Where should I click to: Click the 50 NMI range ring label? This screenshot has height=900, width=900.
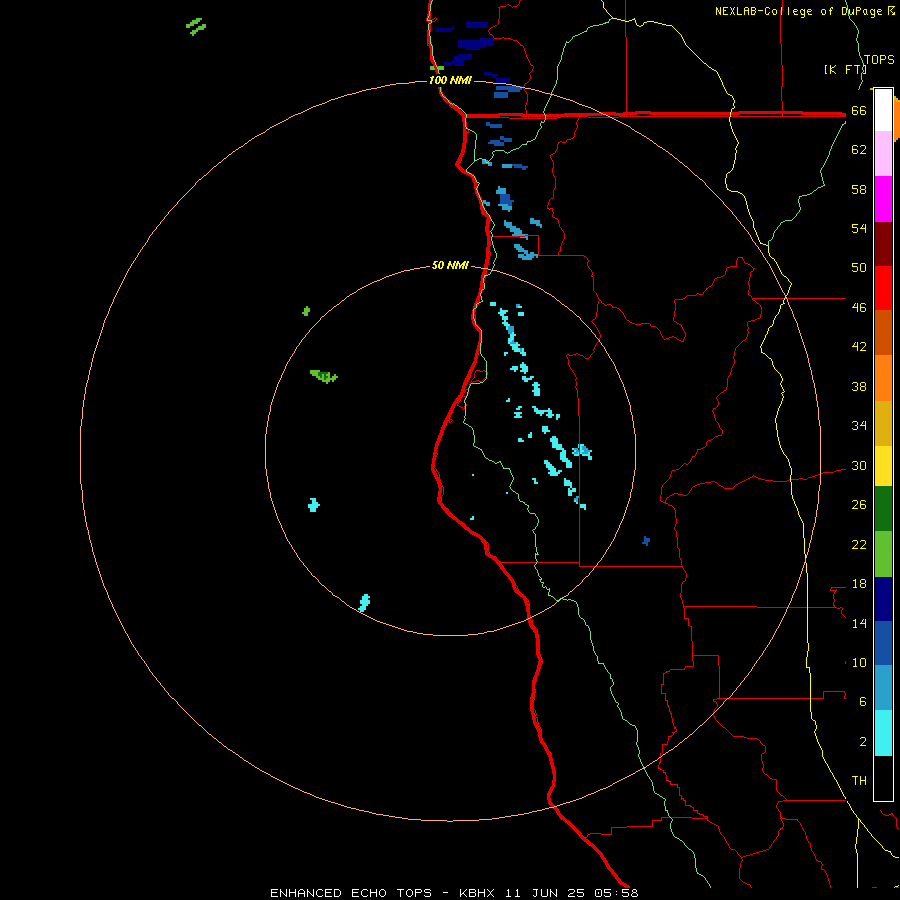[450, 265]
